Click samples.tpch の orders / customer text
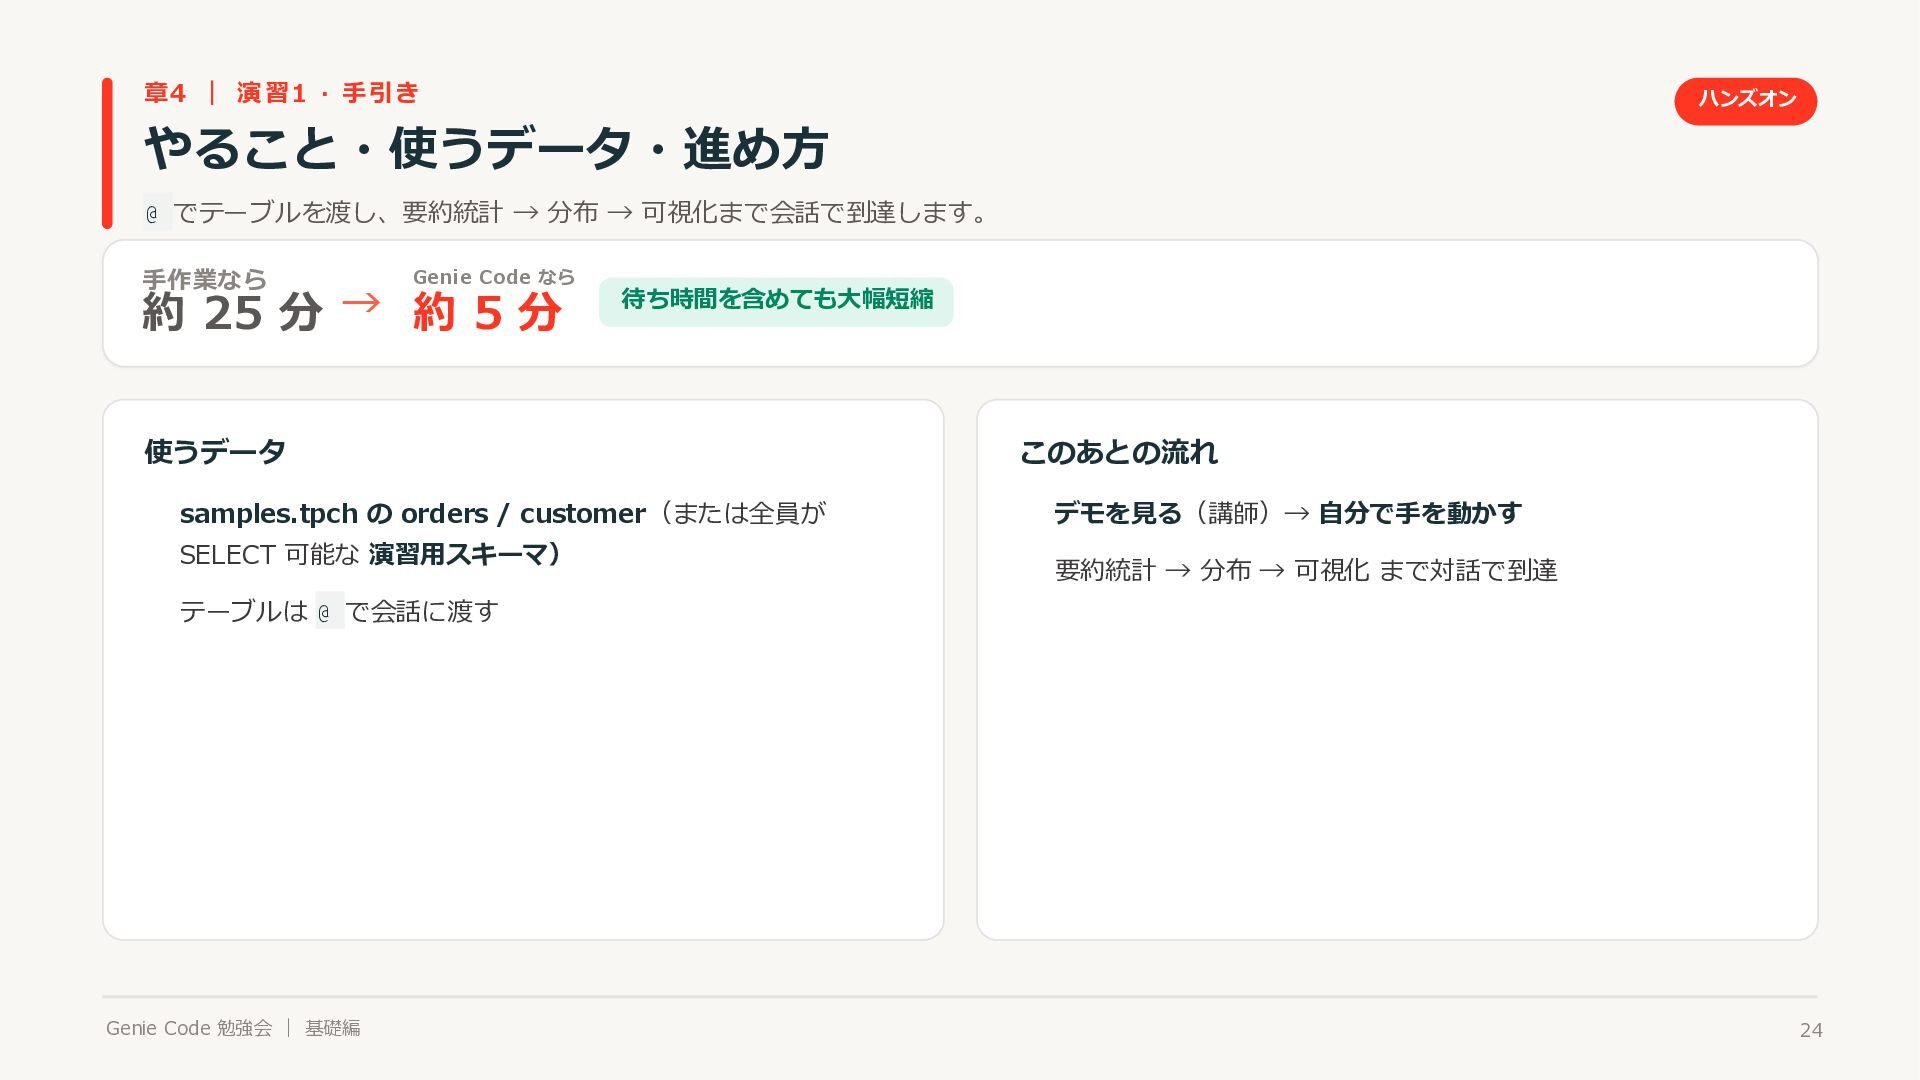1920x1080 pixels. (x=412, y=514)
